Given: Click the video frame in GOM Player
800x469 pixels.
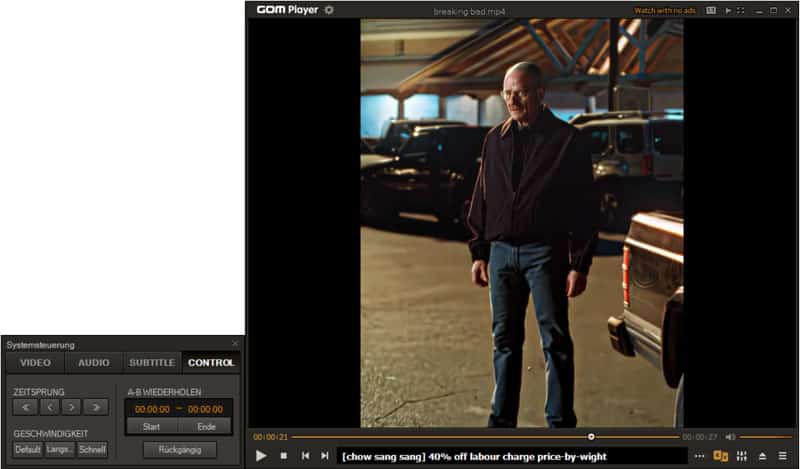Looking at the screenshot, I should (521, 223).
